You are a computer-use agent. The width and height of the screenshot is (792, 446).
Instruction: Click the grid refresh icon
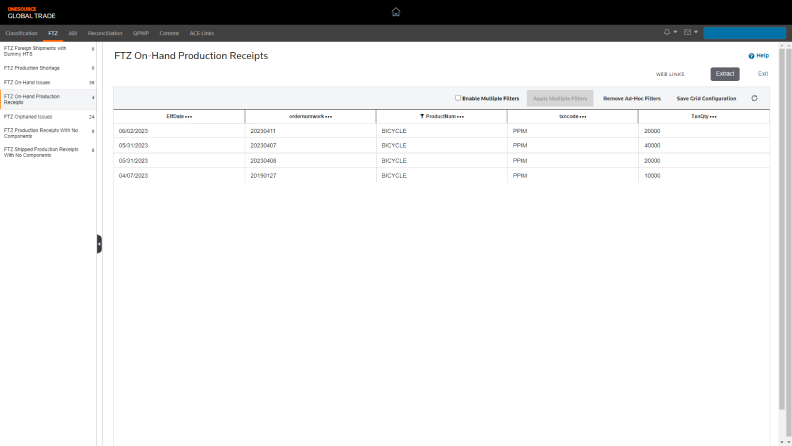(754, 98)
